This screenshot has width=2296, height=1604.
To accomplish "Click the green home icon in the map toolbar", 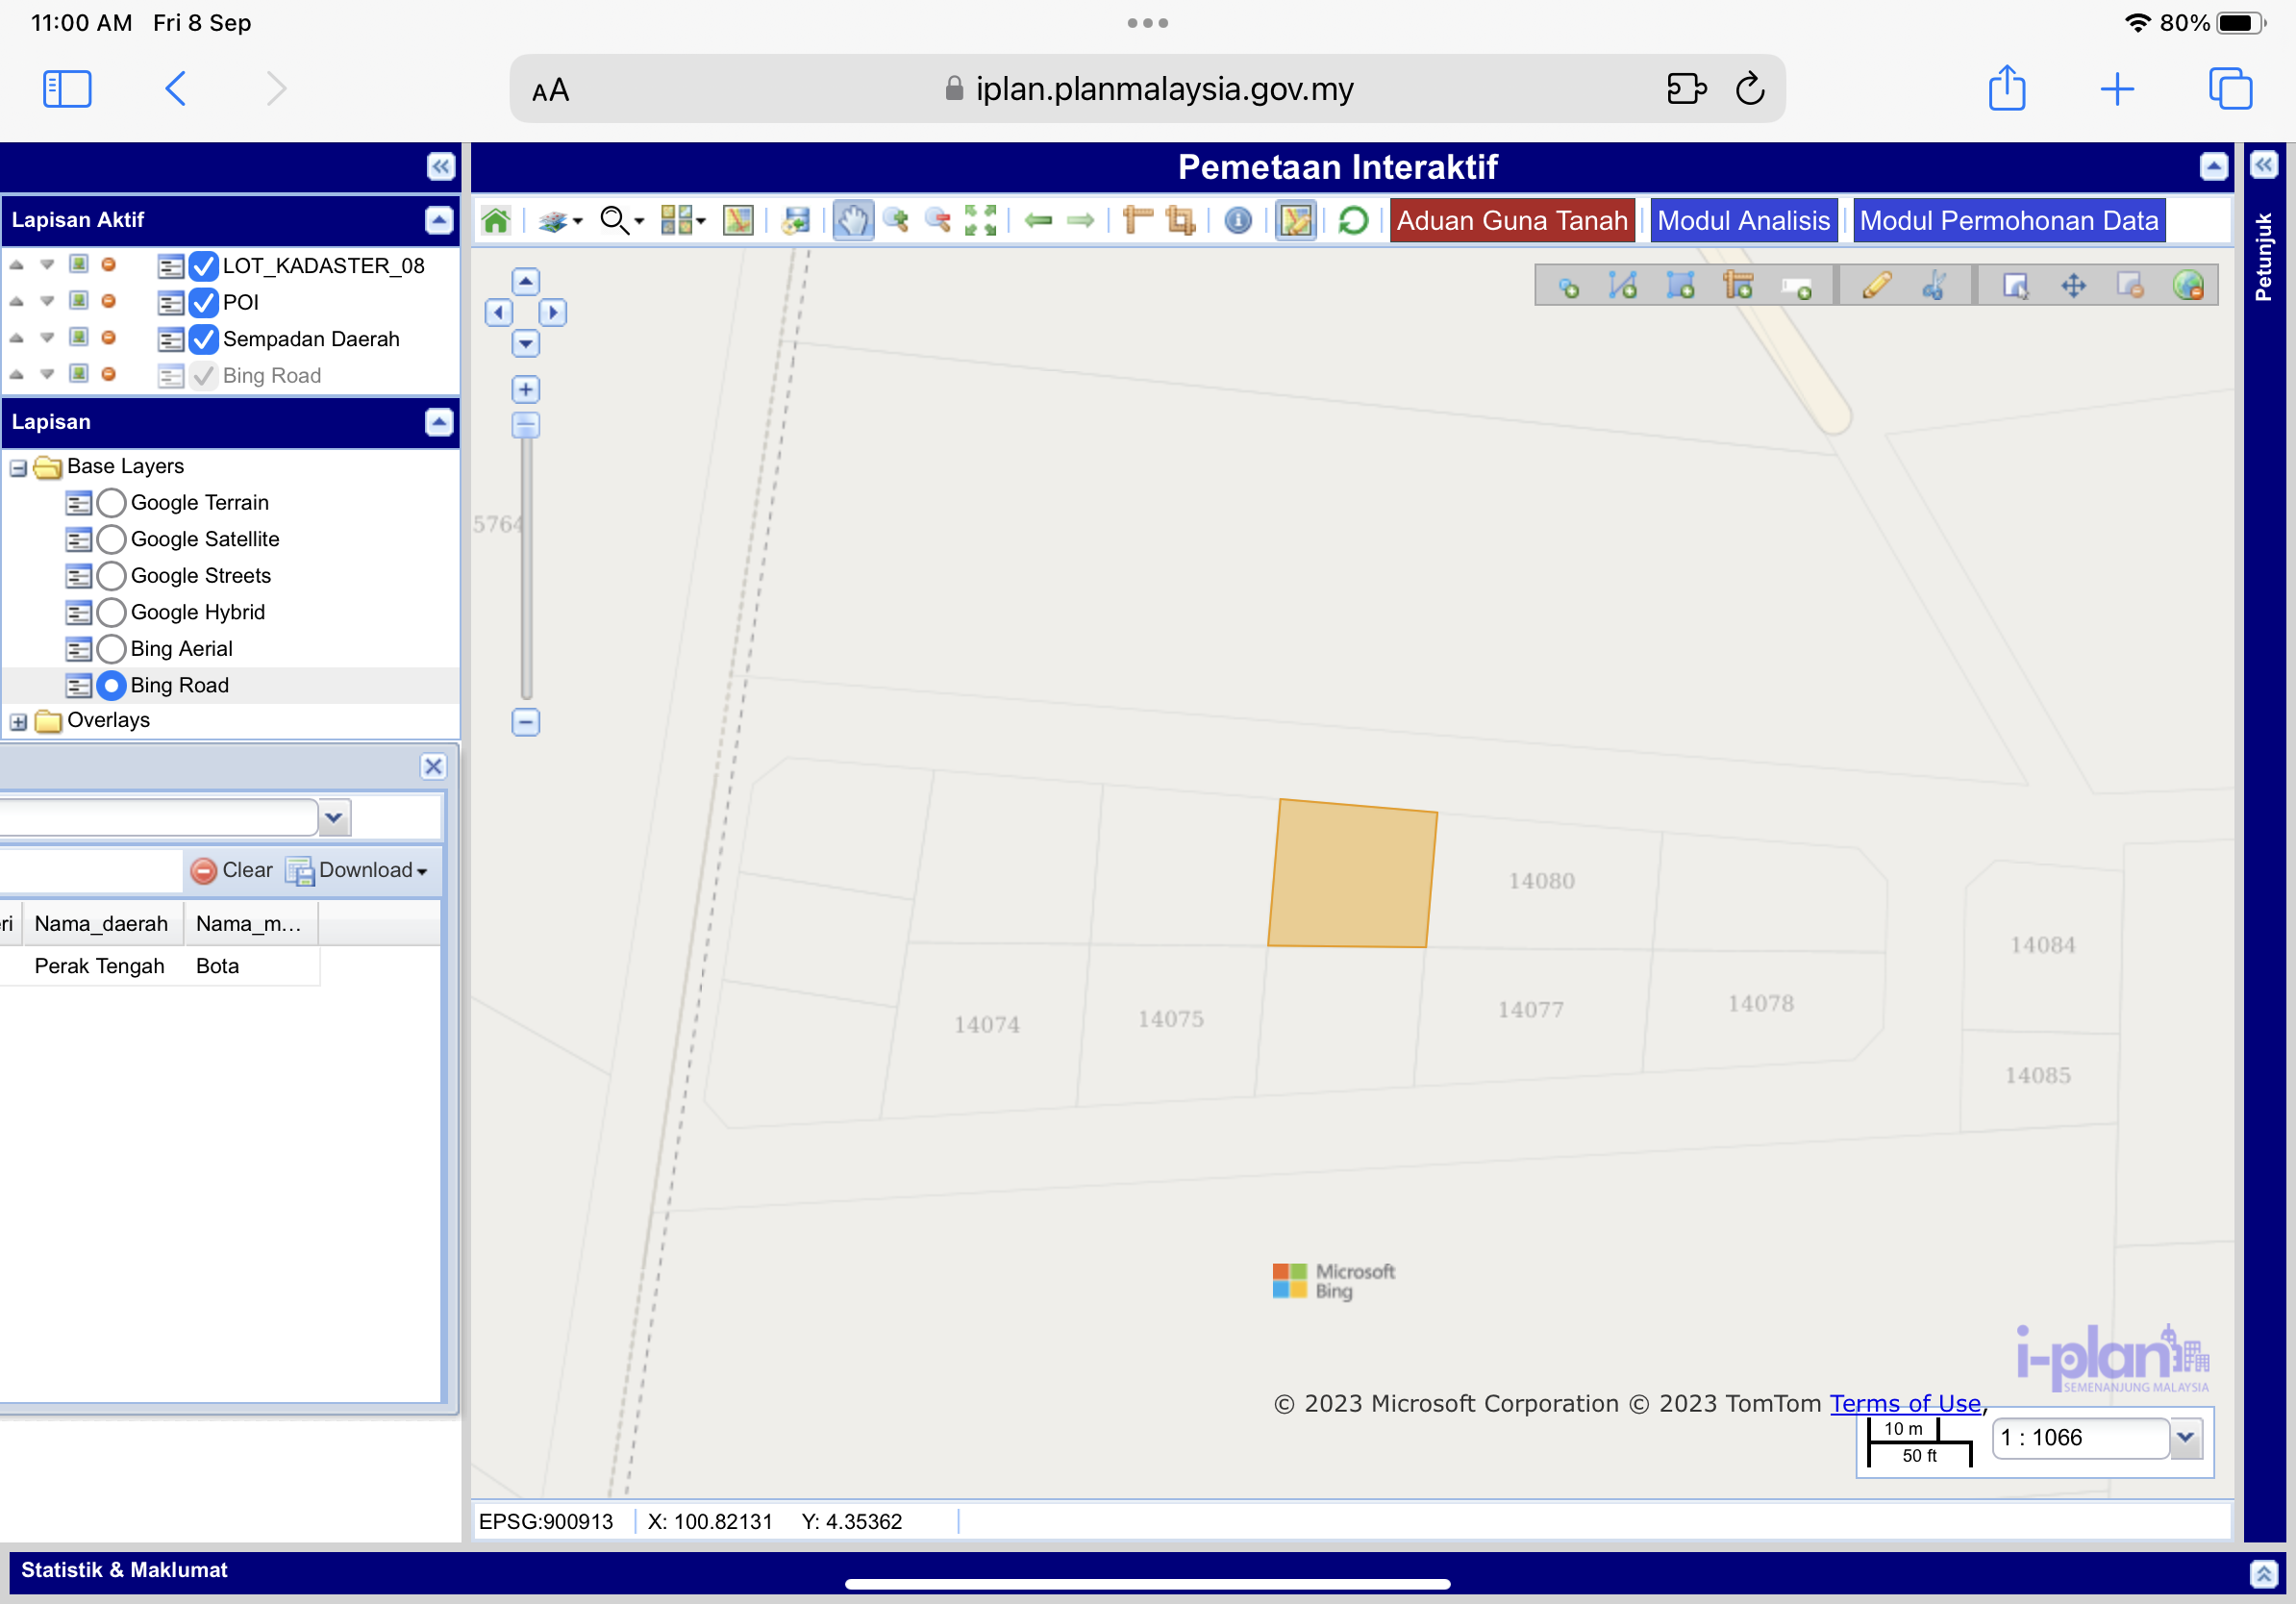I will (496, 220).
